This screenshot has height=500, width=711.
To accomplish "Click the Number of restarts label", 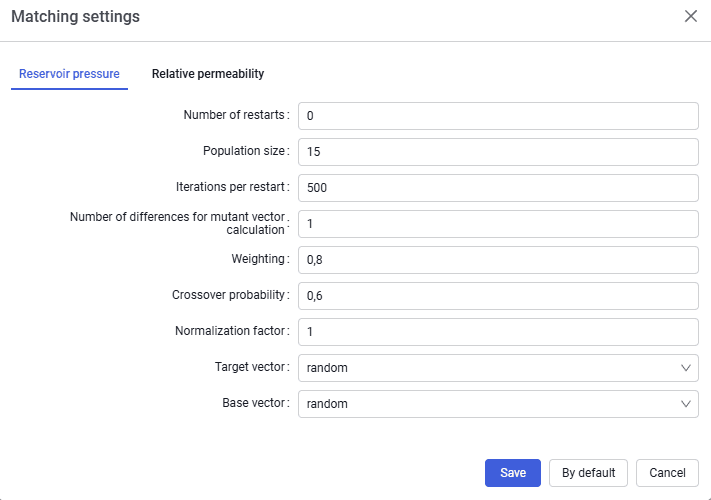I will [234, 115].
